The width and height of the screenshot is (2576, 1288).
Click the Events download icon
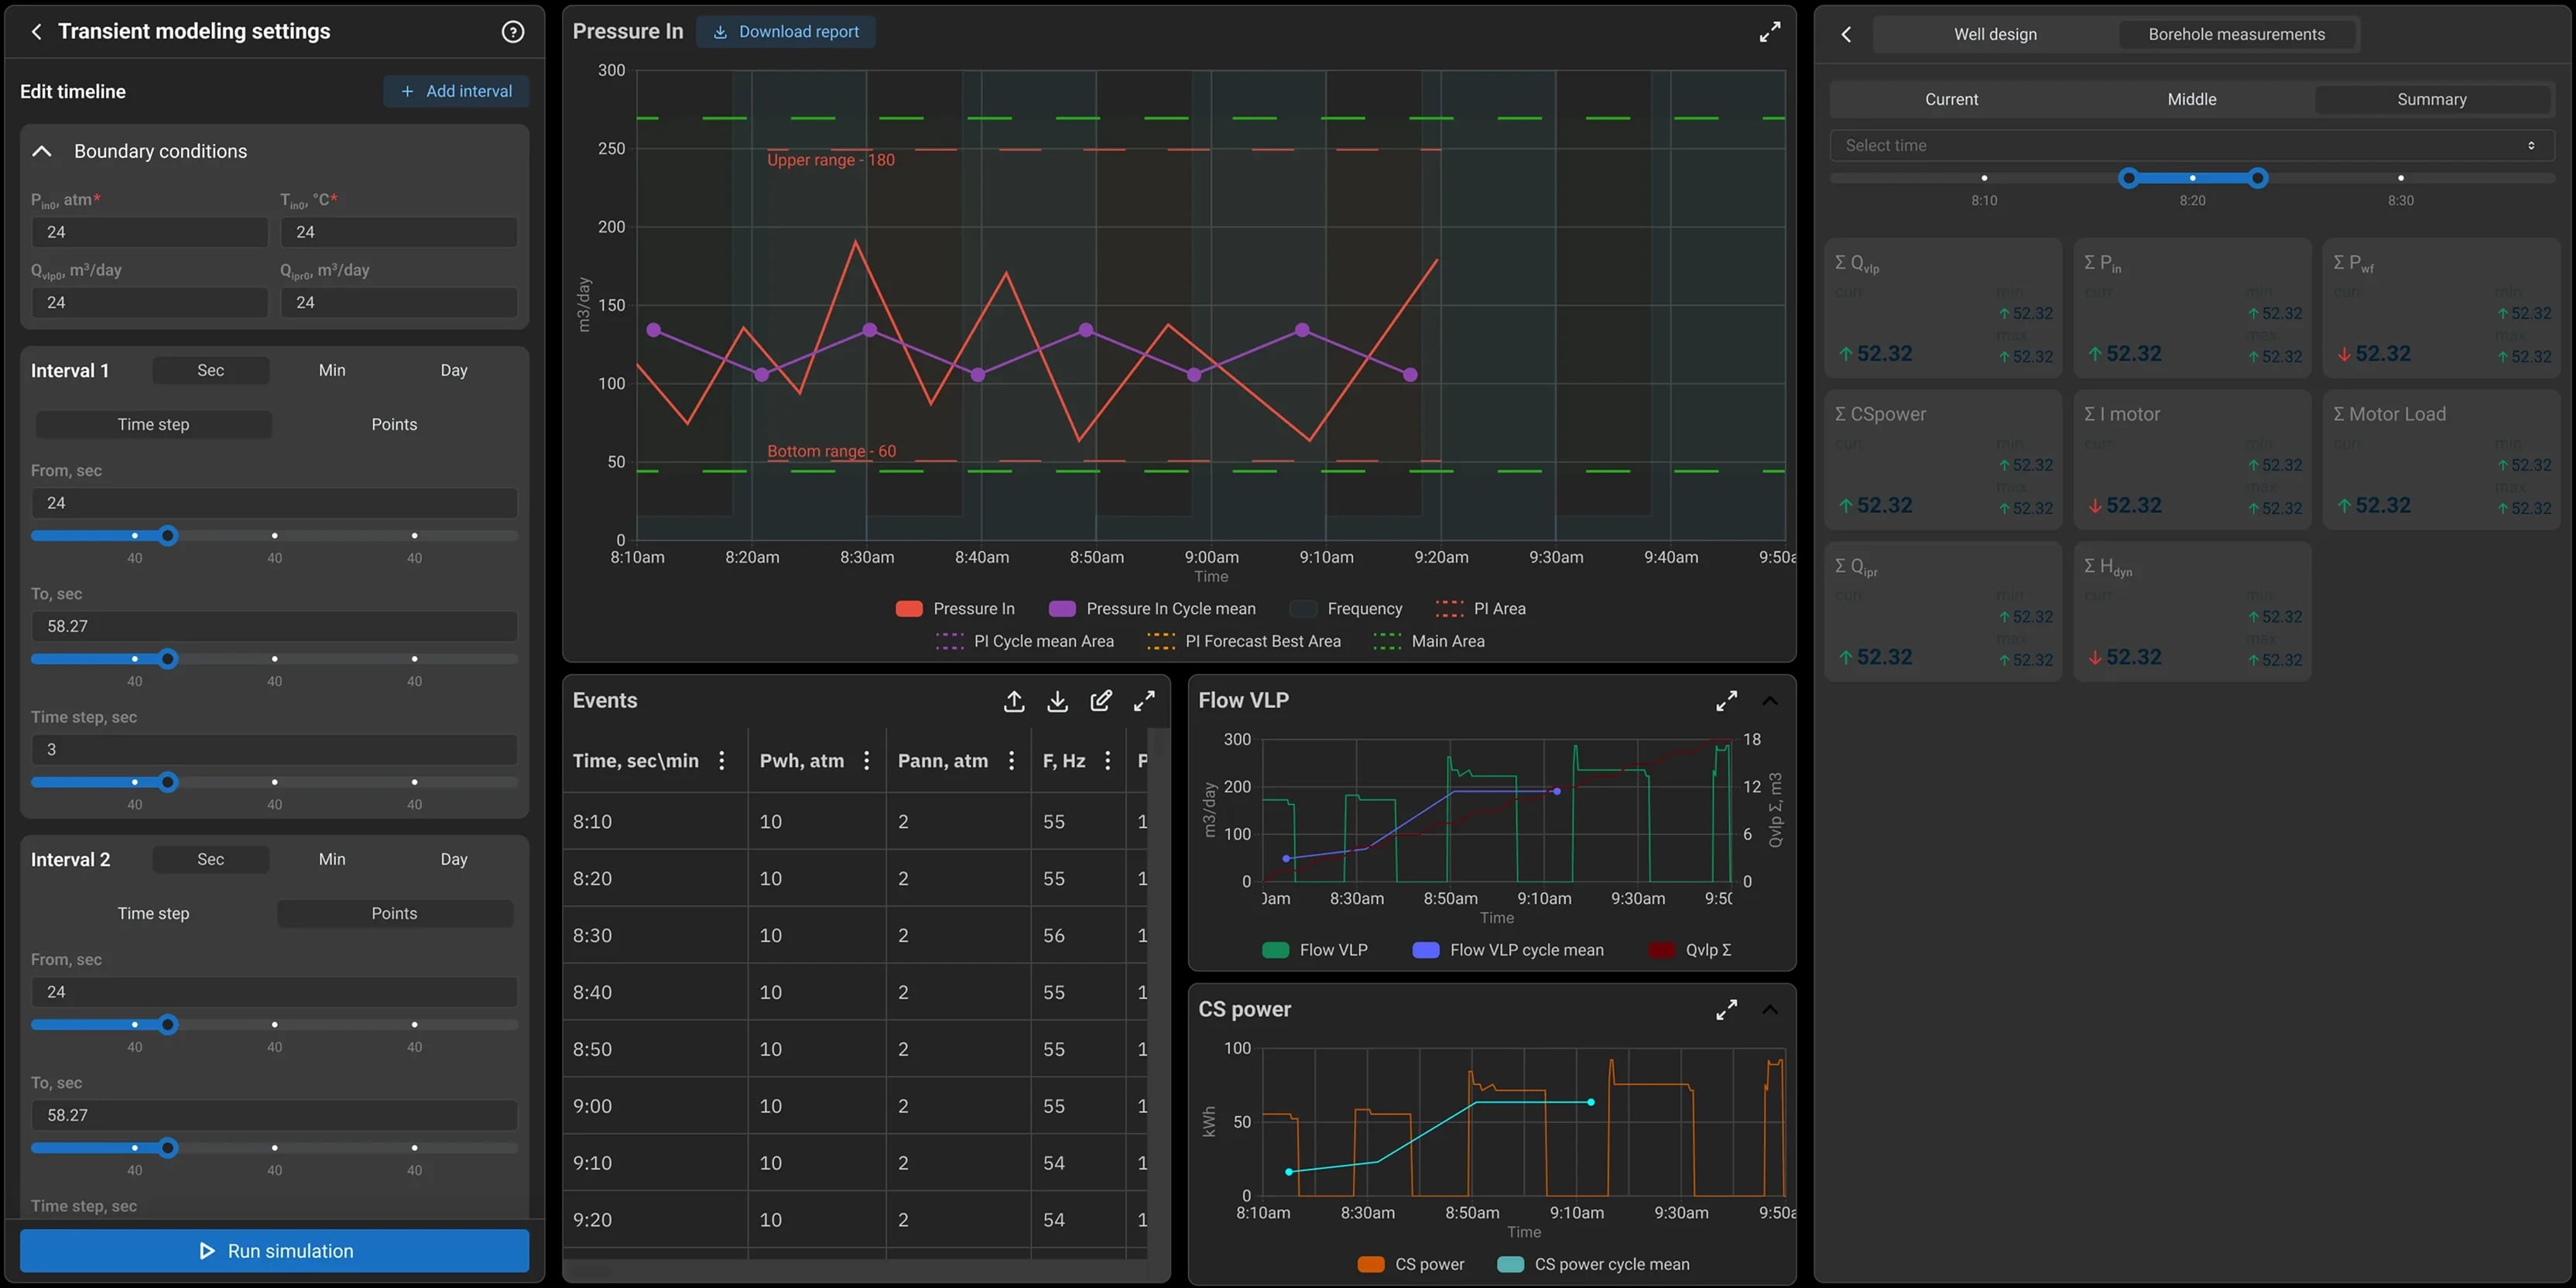click(1057, 701)
